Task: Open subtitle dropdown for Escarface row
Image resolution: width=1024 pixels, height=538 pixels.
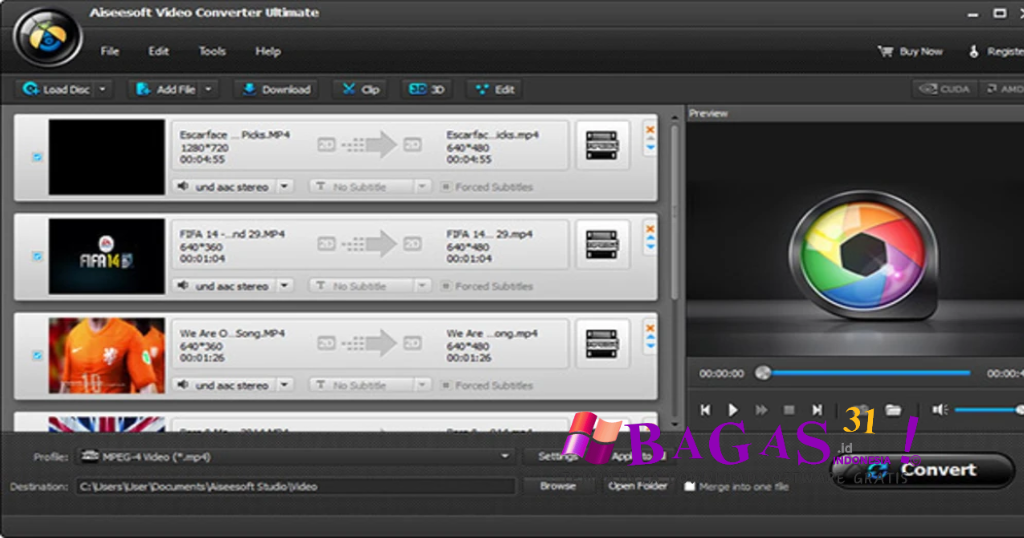Action: [423, 187]
